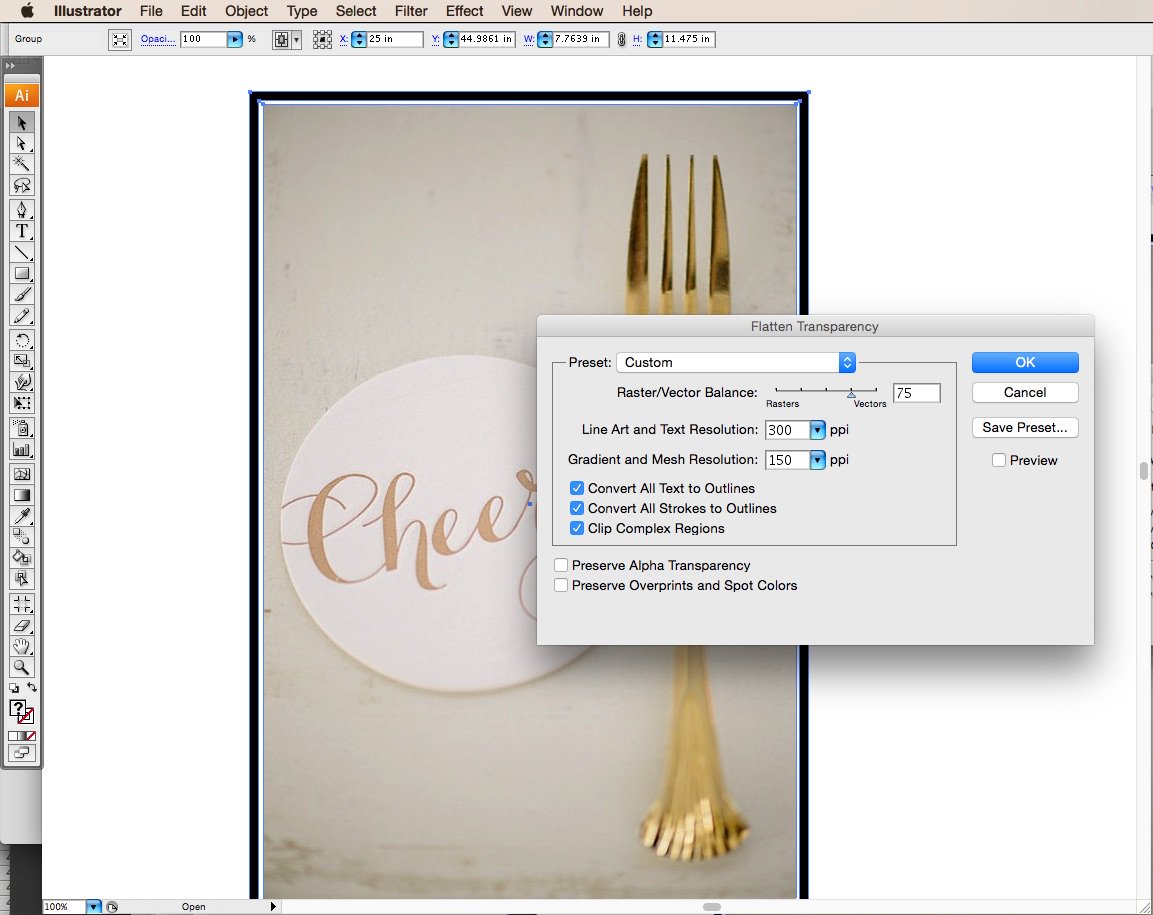Image resolution: width=1153 pixels, height=915 pixels.
Task: Enable Preserve Alpha Transparency
Action: (561, 565)
